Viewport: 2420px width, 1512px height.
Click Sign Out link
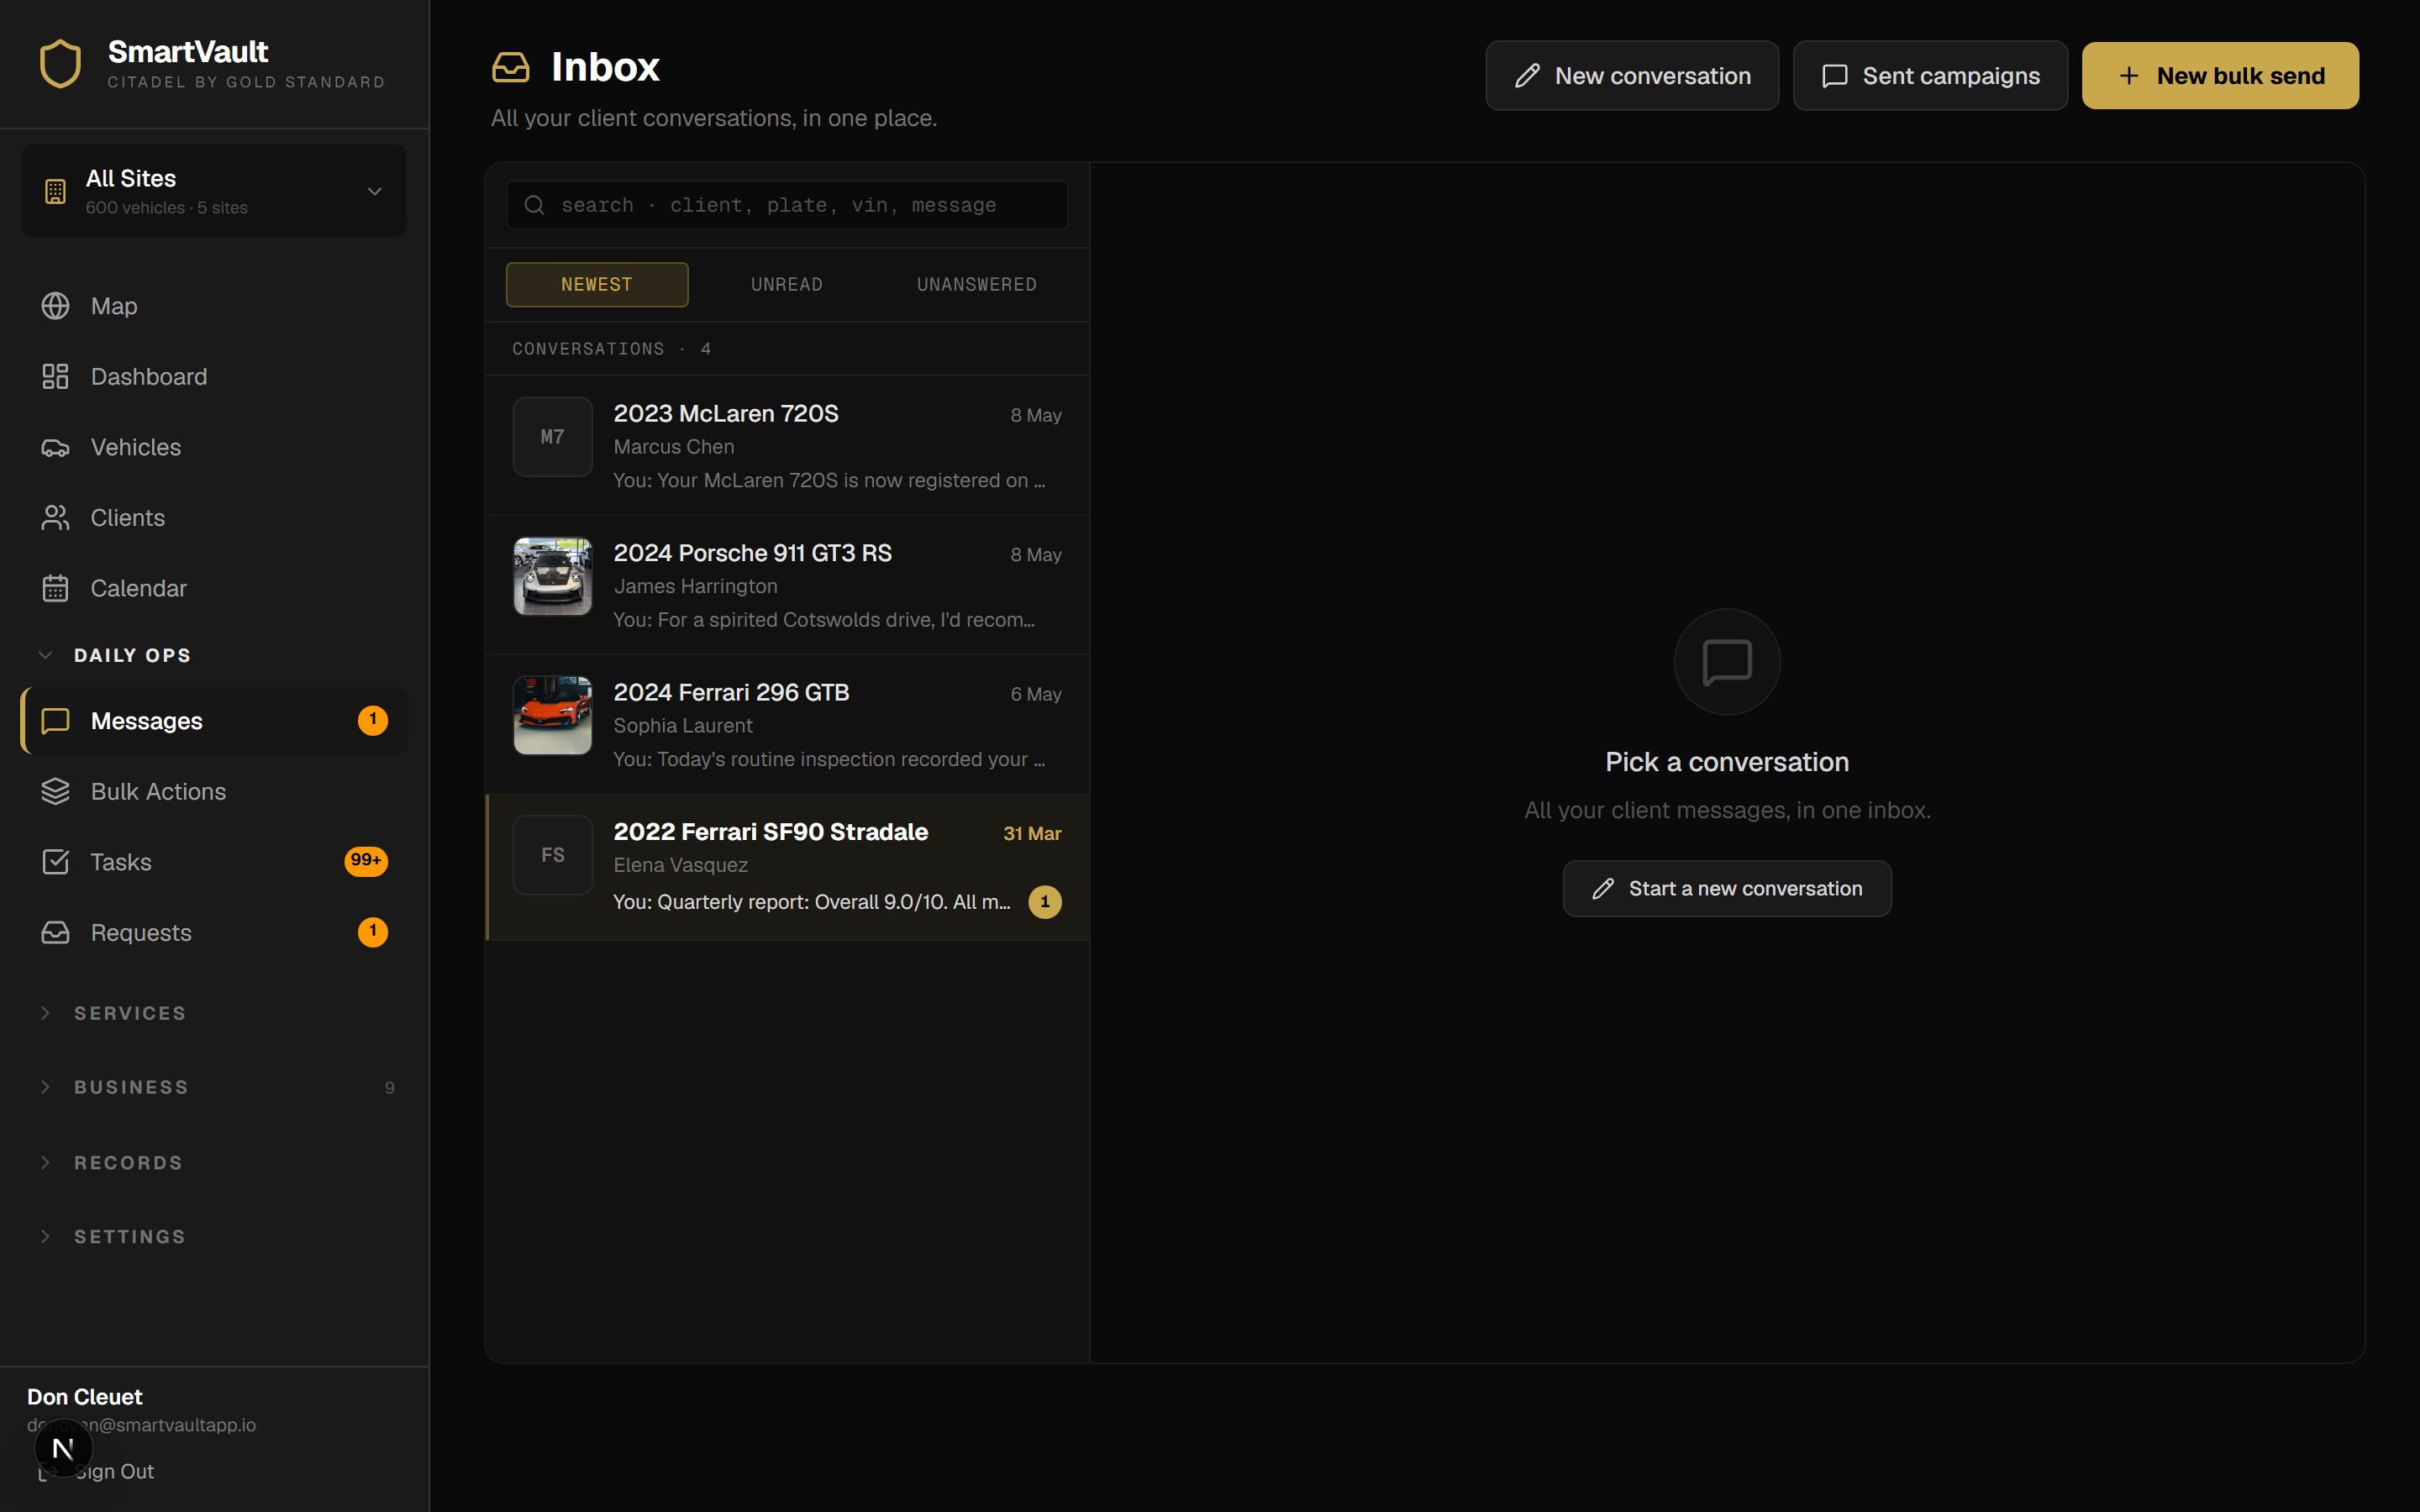tap(114, 1472)
